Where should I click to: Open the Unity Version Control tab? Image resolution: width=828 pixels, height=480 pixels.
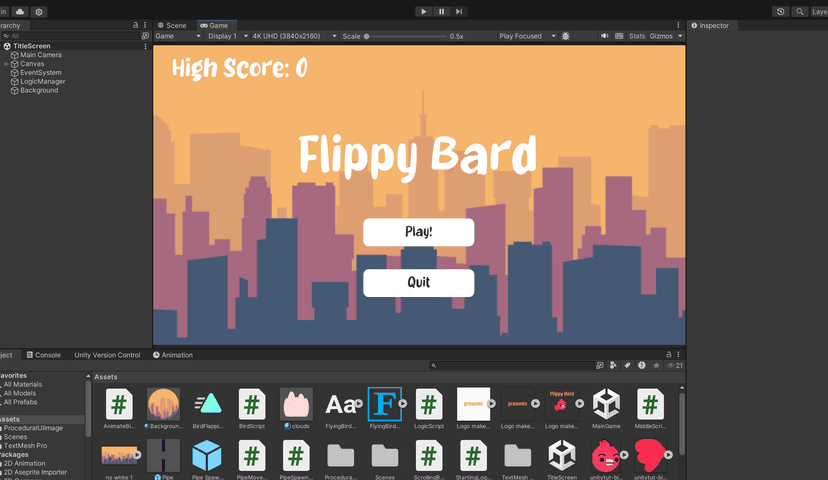107,355
